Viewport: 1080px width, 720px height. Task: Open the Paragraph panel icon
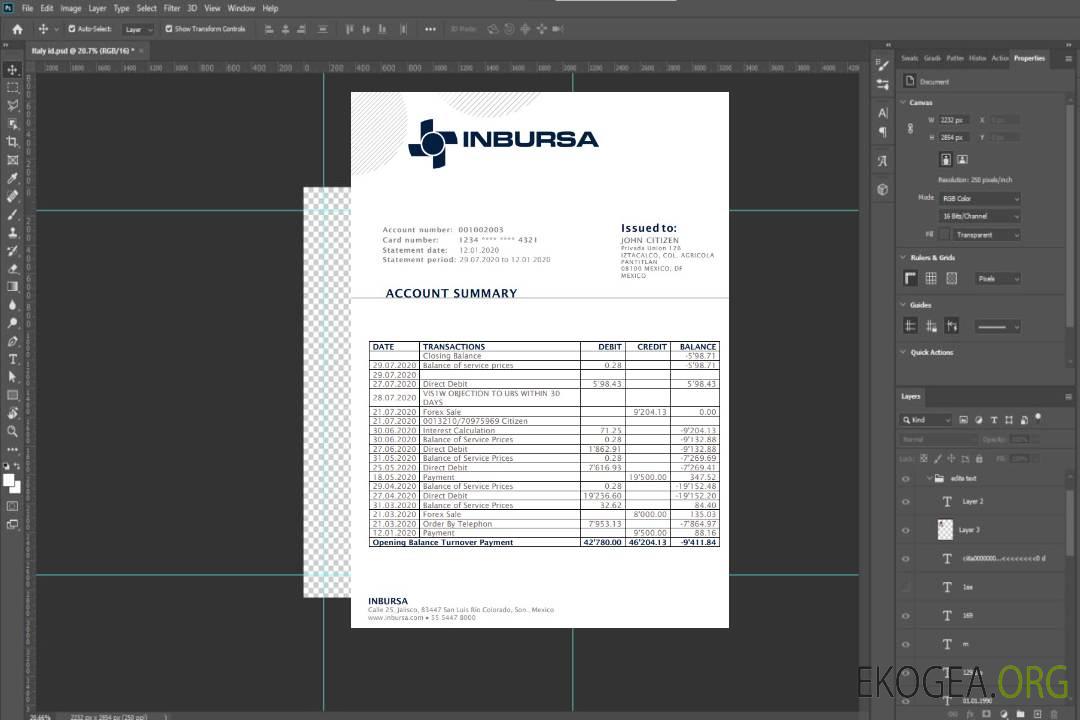(882, 132)
